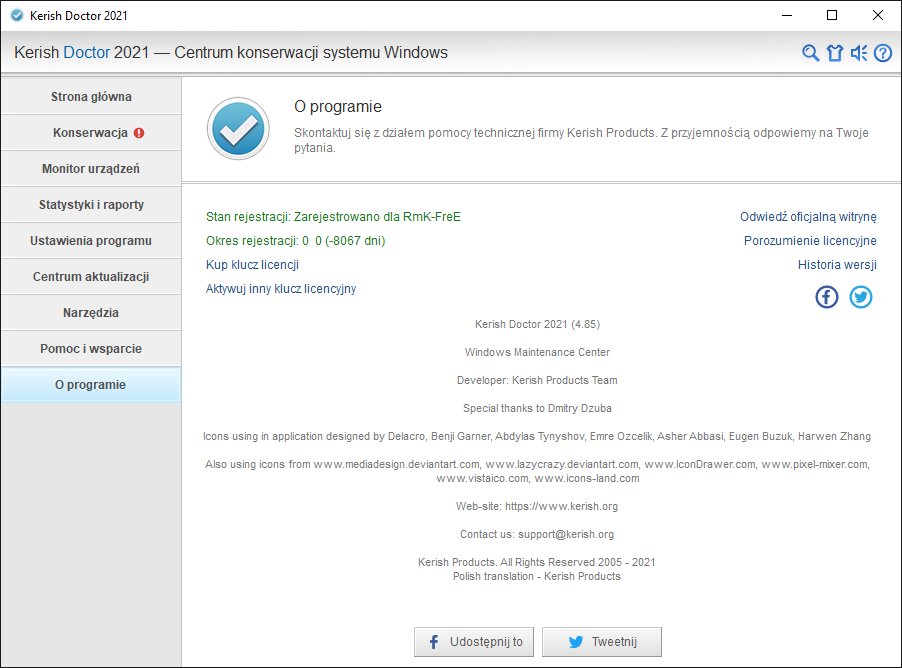Click the round Twitter icon under Historia wersji
The height and width of the screenshot is (668, 902).
click(x=861, y=297)
